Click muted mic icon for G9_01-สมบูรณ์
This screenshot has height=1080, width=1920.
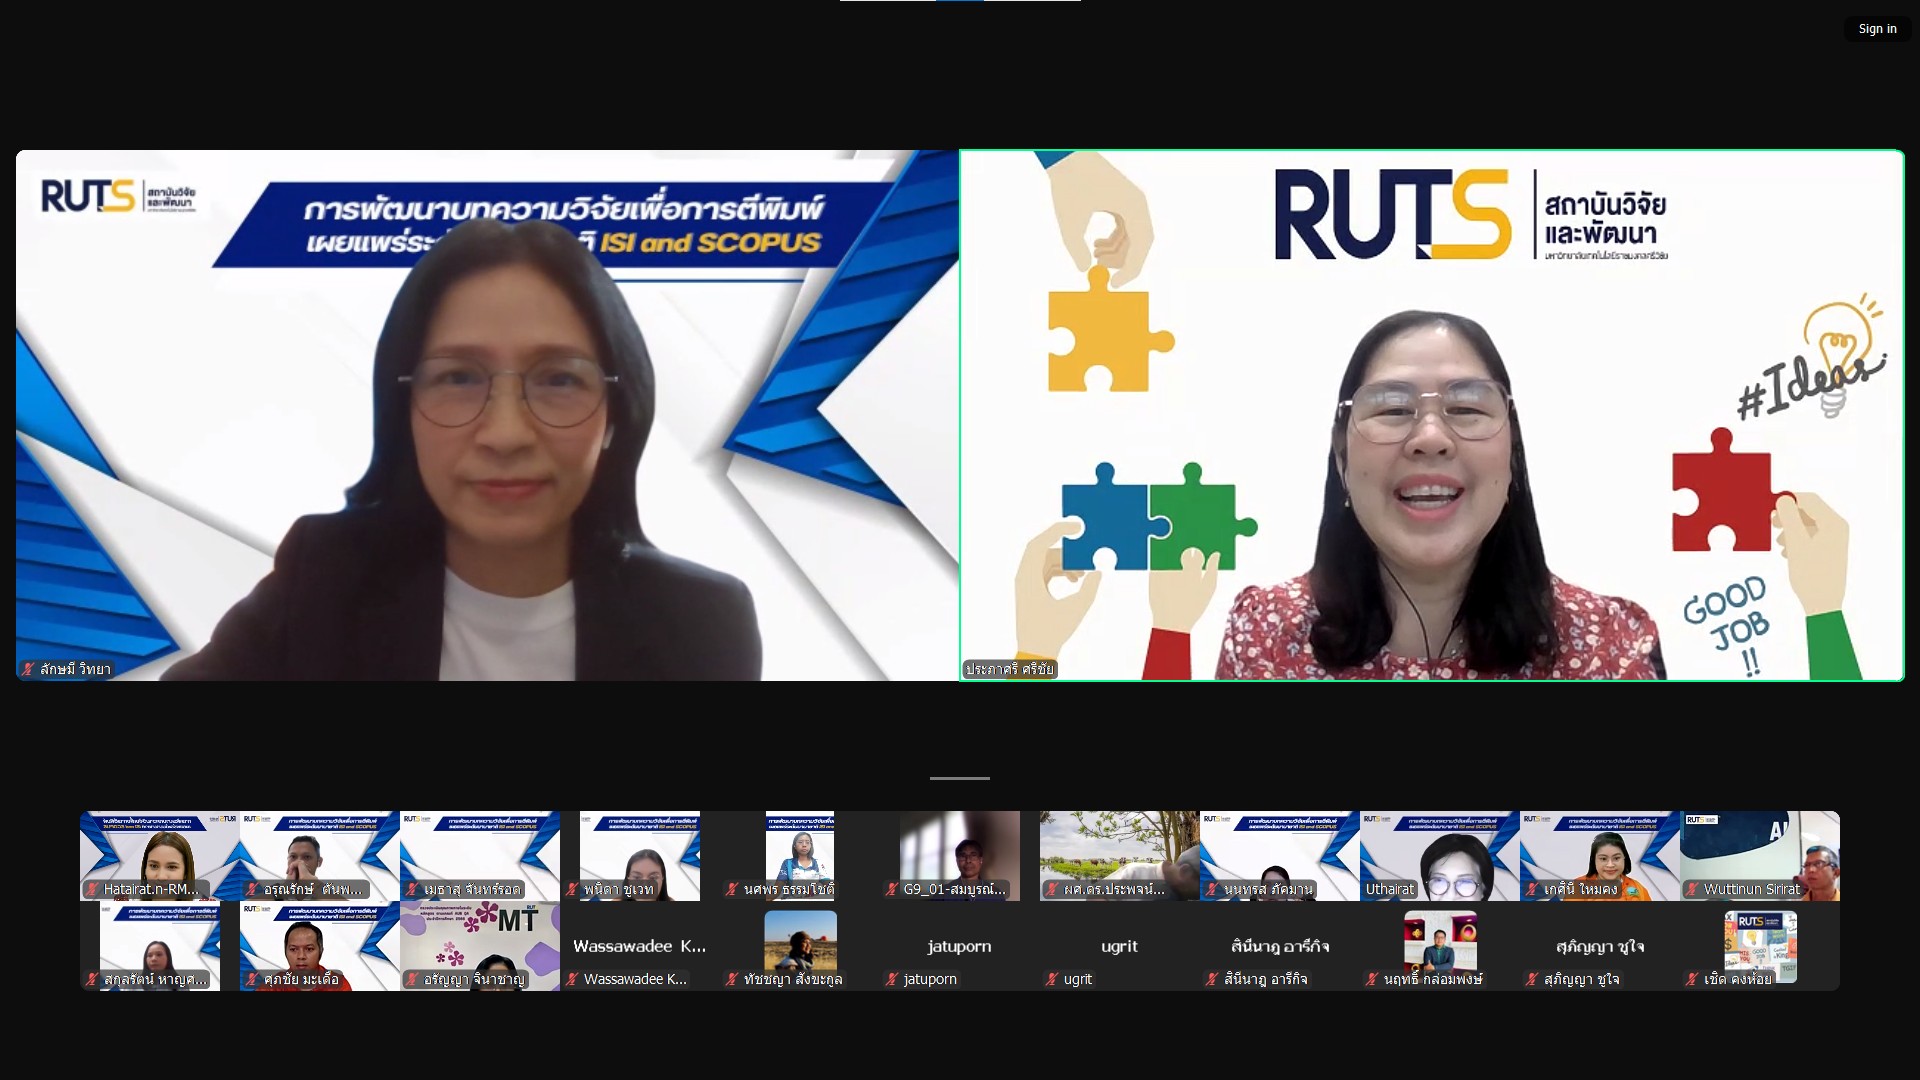tap(892, 889)
